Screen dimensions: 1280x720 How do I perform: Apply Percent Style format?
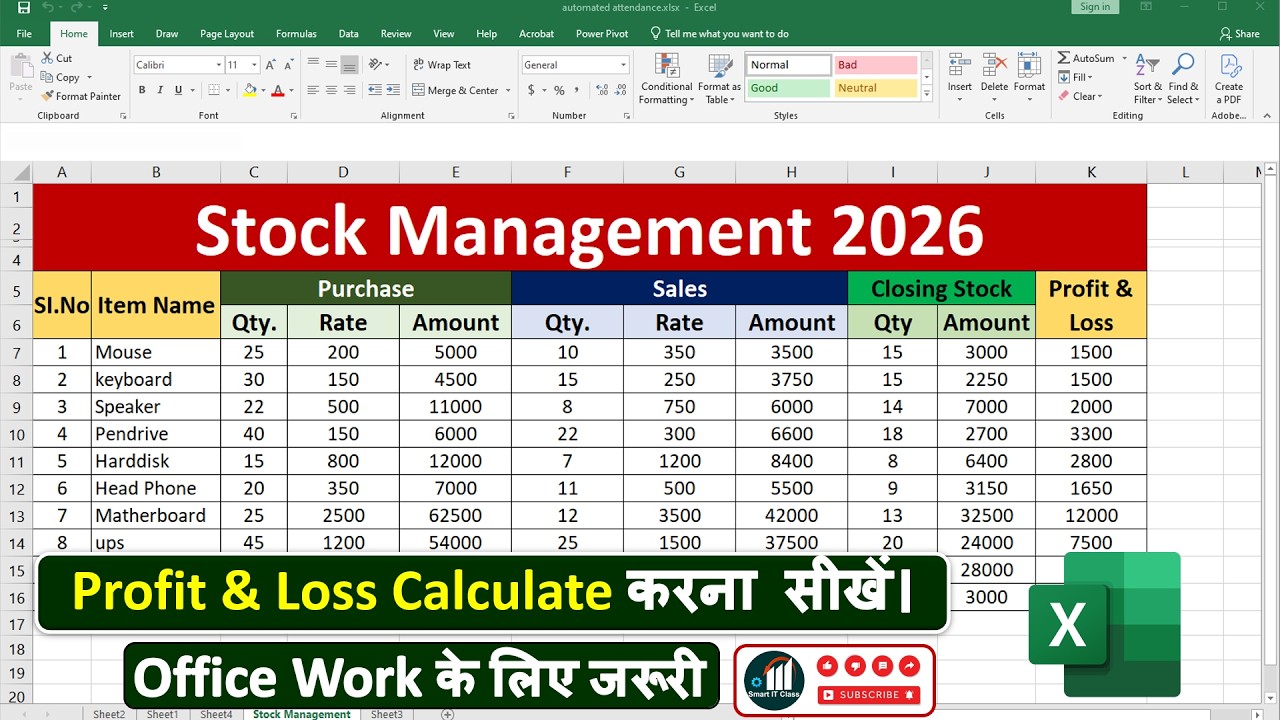[559, 90]
